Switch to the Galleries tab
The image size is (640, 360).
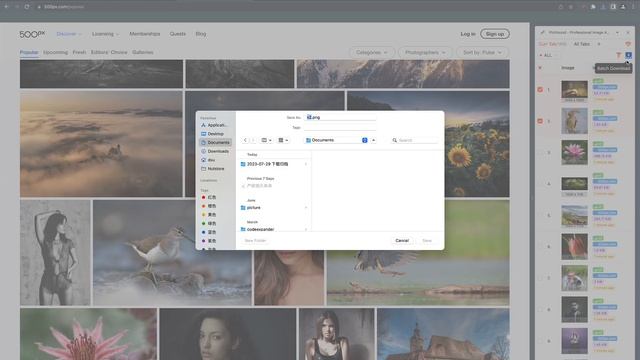[143, 52]
